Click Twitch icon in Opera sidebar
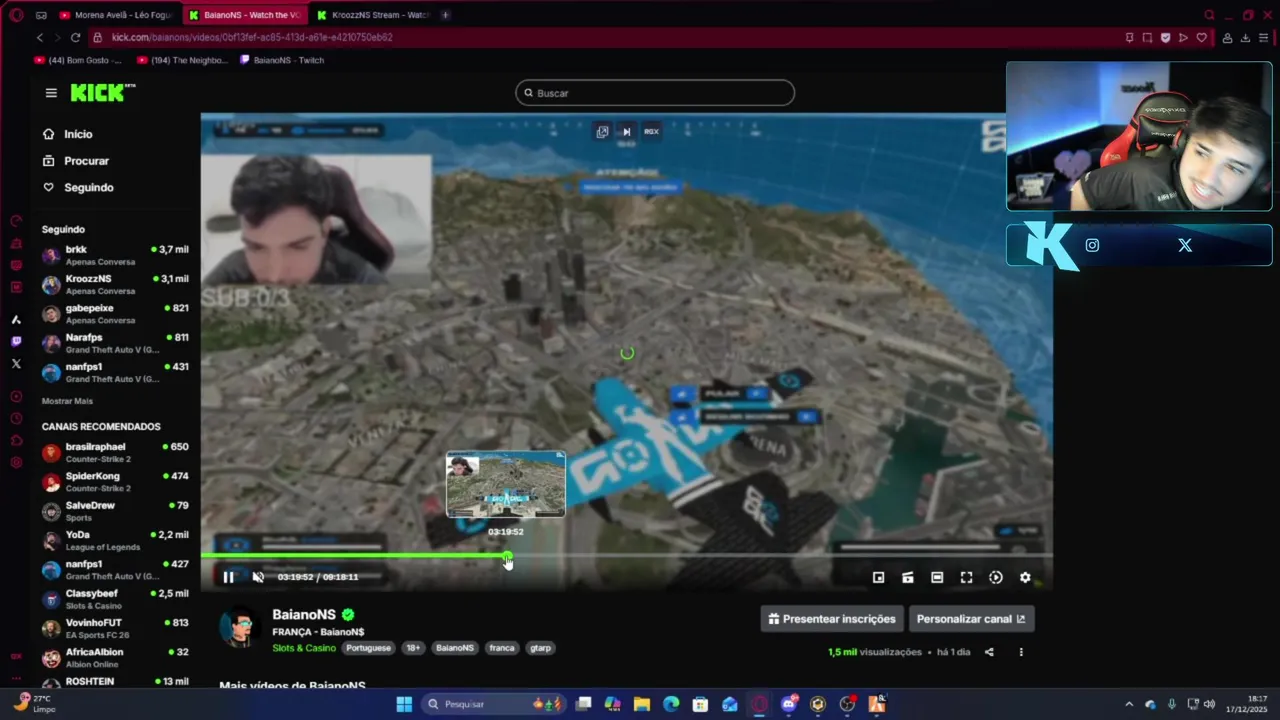This screenshot has width=1280, height=720. pos(16,341)
